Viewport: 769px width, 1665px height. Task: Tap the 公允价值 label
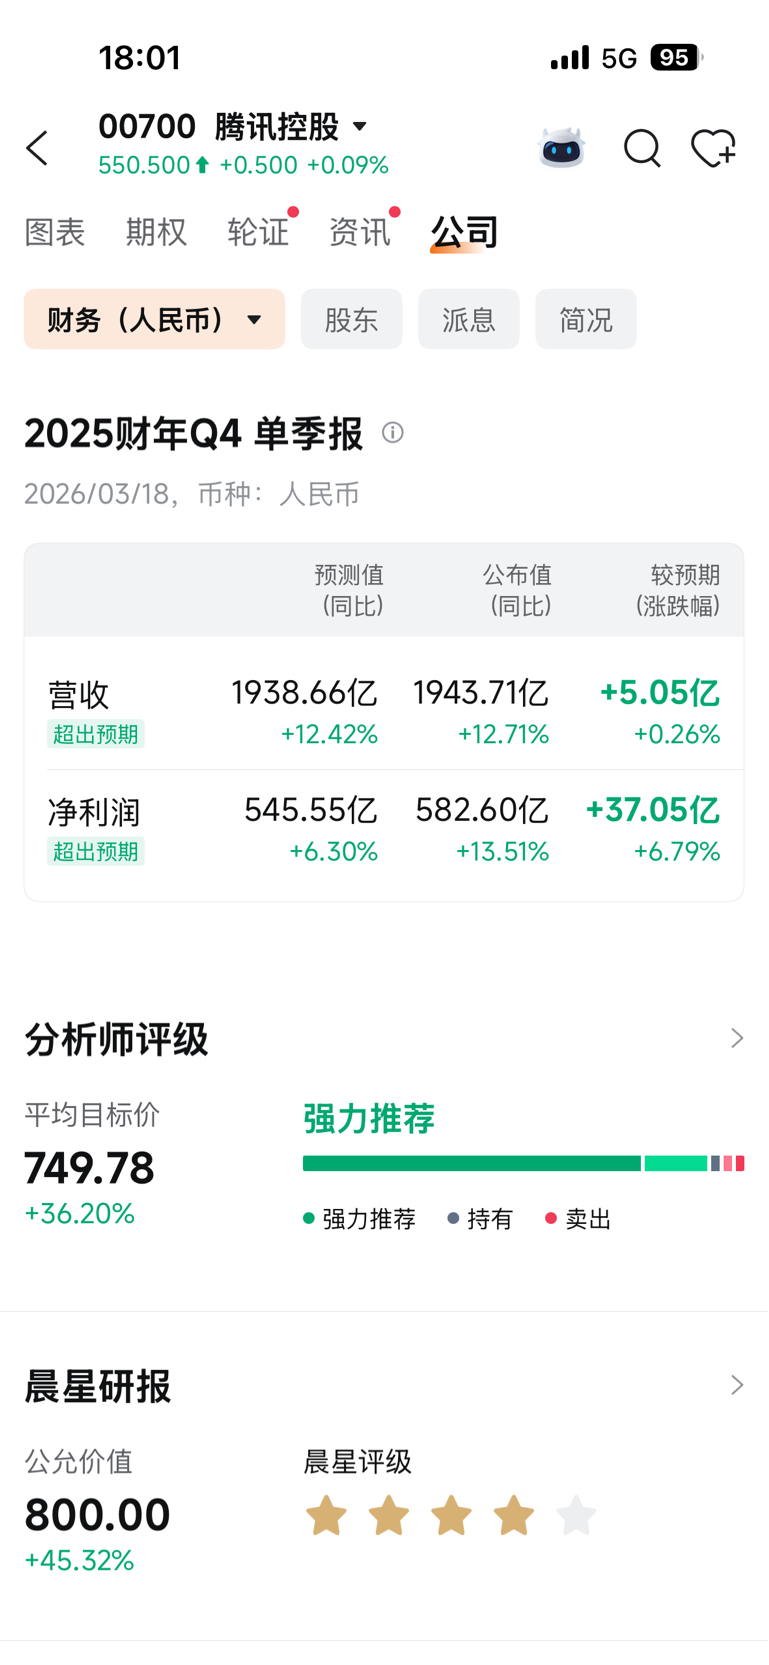tap(78, 1461)
